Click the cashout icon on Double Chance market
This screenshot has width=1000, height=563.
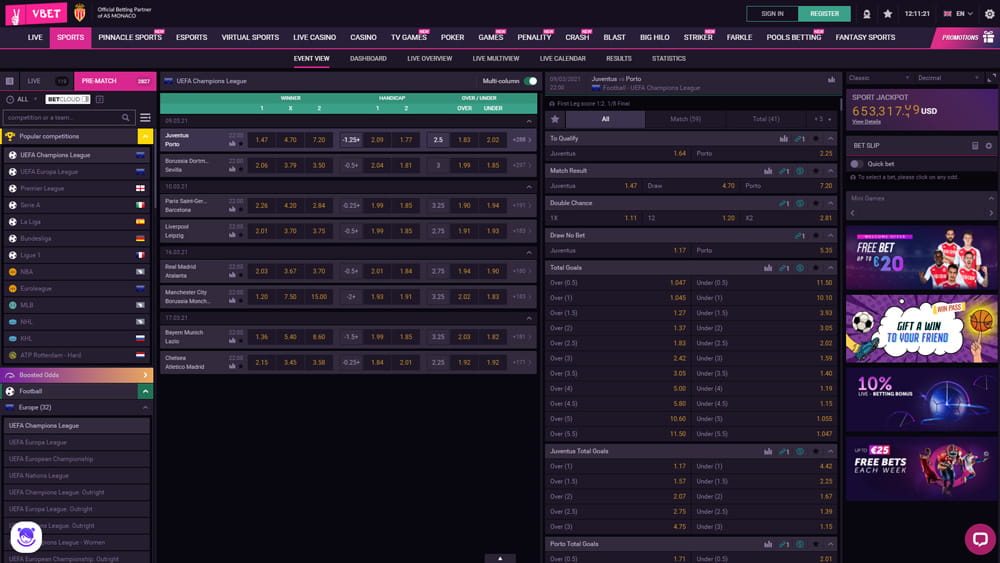click(800, 203)
